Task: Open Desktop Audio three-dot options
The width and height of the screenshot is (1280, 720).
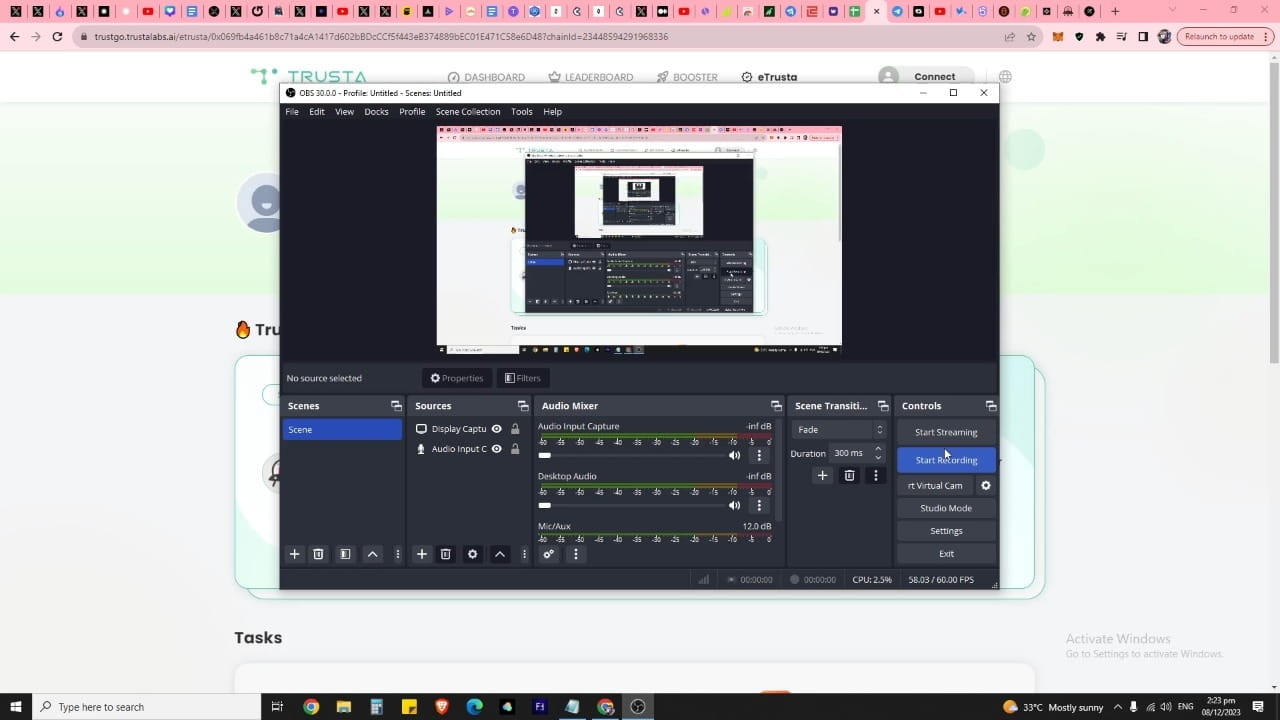Action: tap(759, 505)
